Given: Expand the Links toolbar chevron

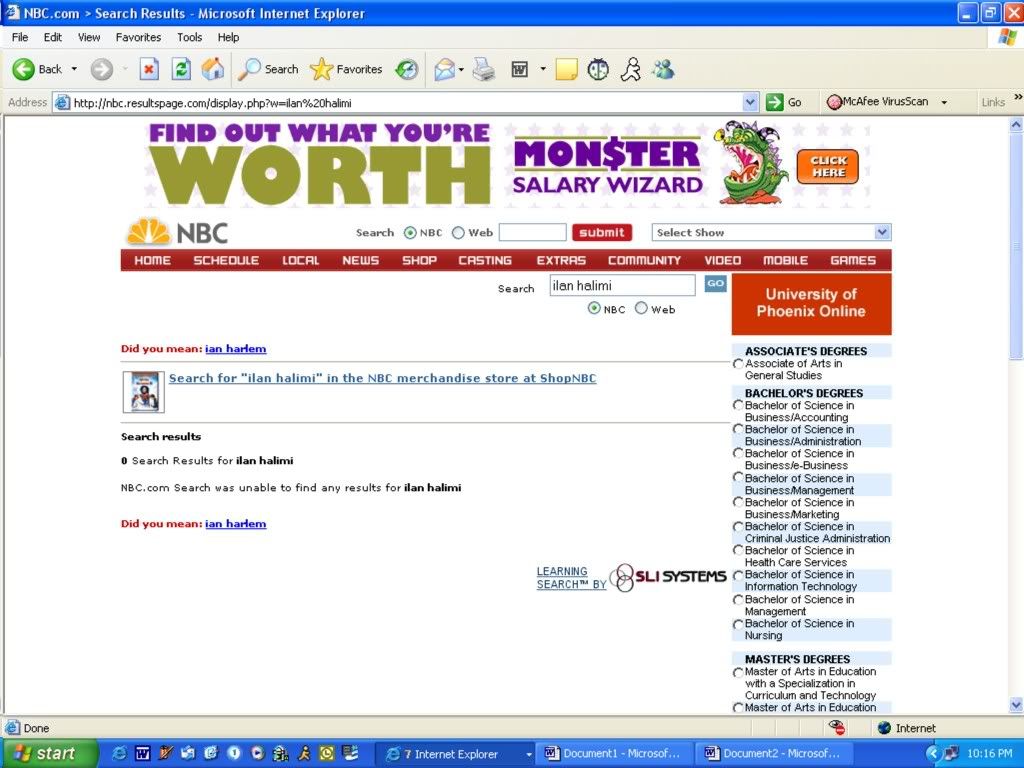Looking at the screenshot, I should 1017,97.
